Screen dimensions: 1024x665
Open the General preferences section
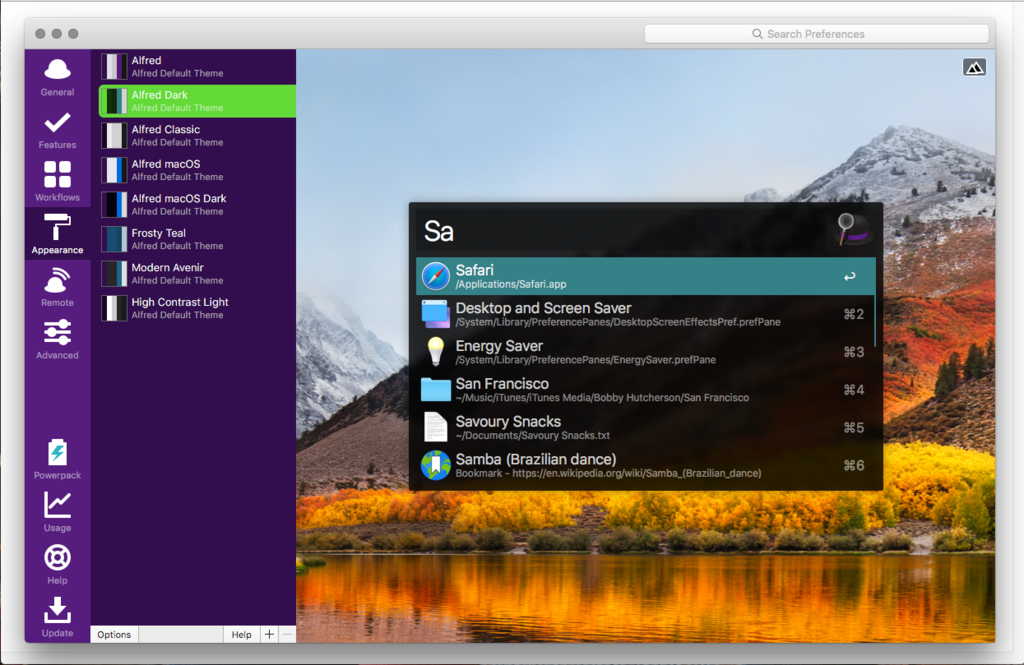(57, 76)
